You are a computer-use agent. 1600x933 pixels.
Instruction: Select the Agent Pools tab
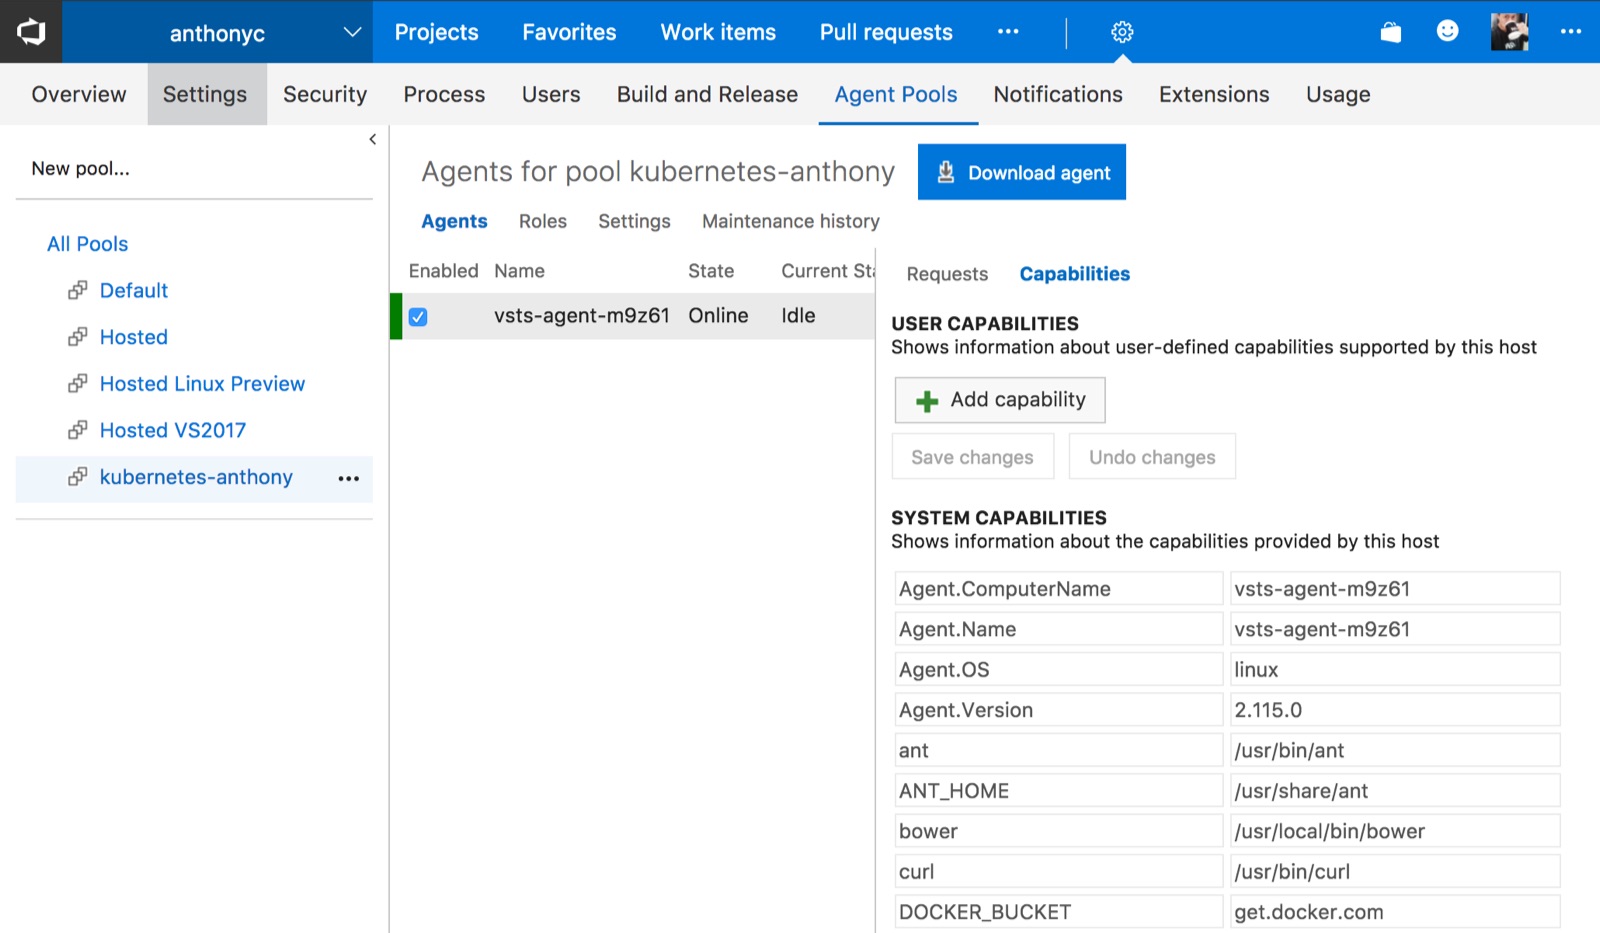pos(896,94)
